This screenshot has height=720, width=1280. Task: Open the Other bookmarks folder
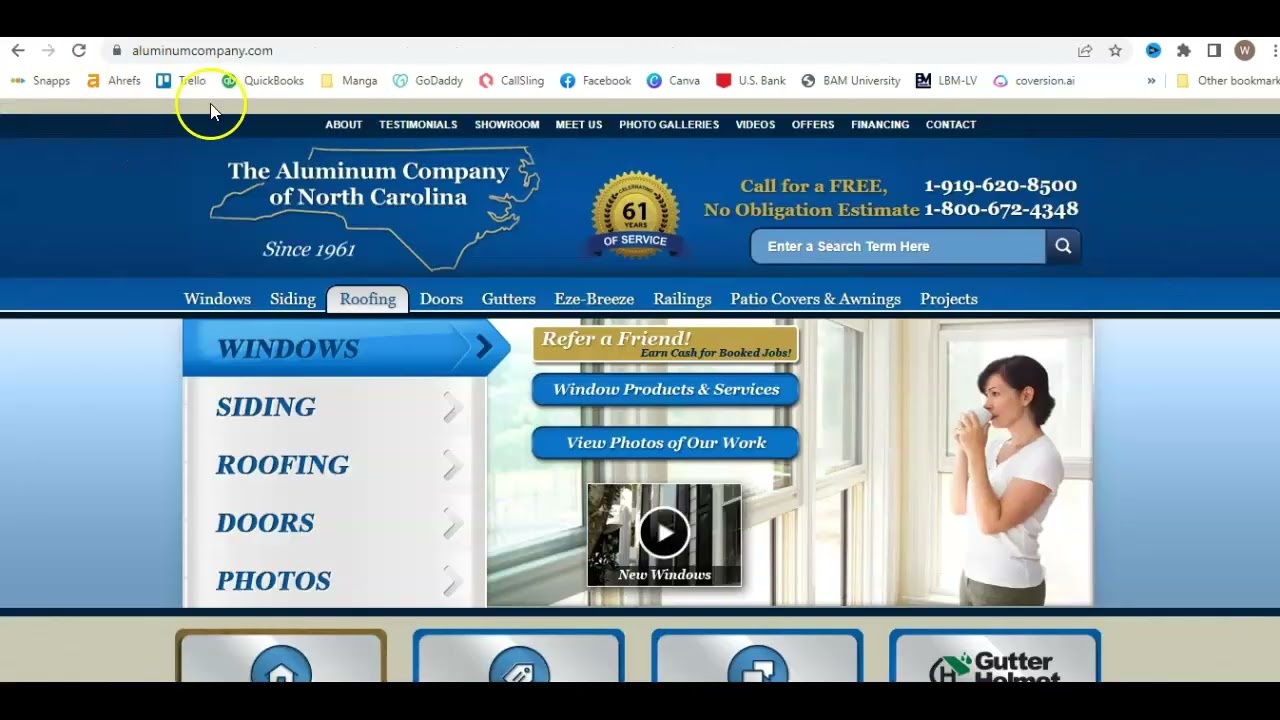(1227, 80)
